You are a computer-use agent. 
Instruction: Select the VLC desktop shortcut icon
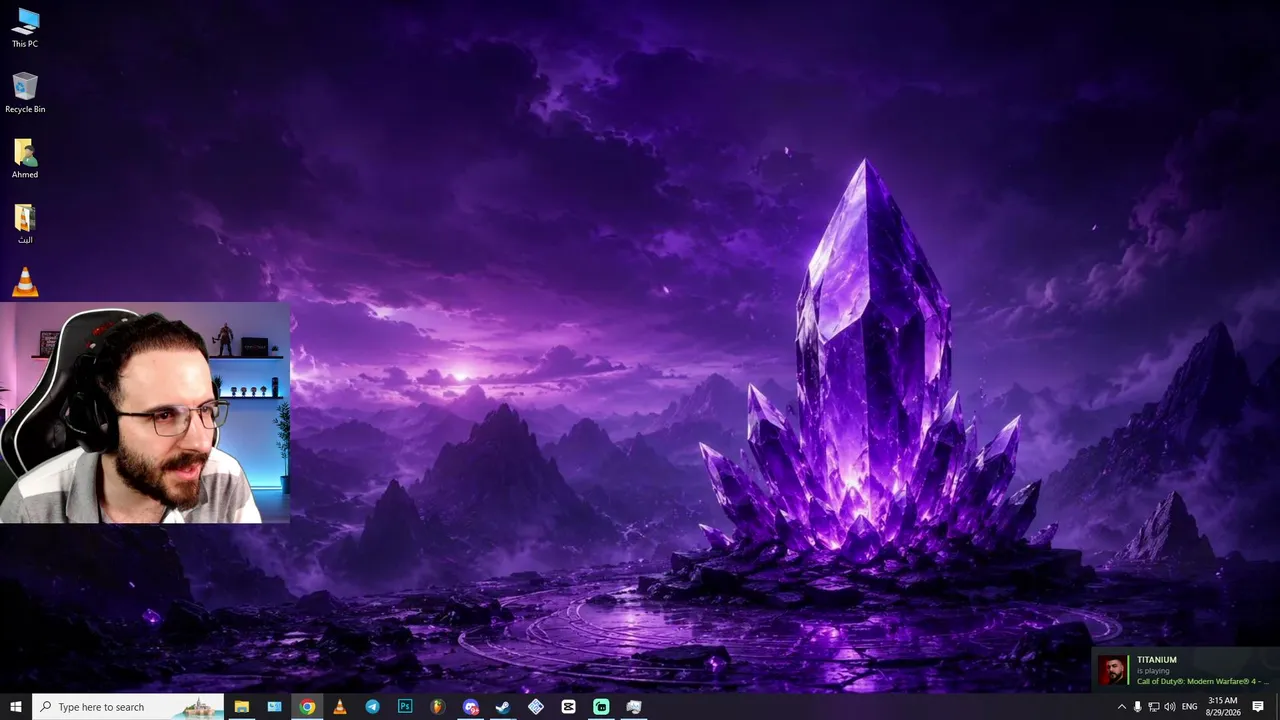[x=25, y=282]
